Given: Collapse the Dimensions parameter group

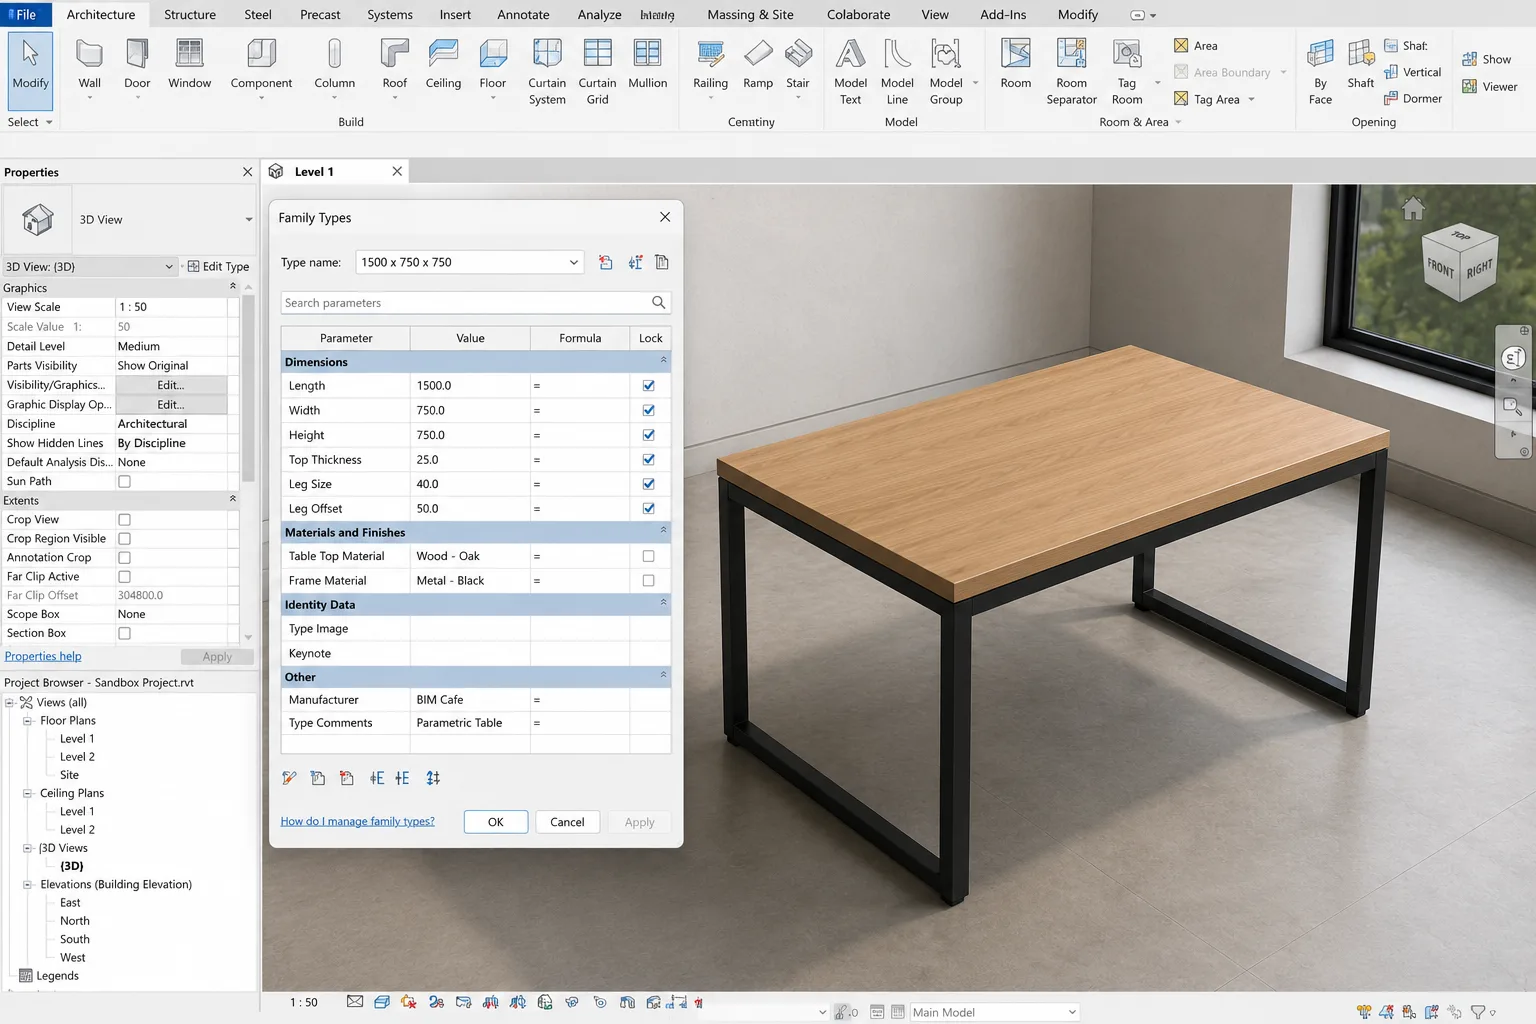Looking at the screenshot, I should (663, 360).
